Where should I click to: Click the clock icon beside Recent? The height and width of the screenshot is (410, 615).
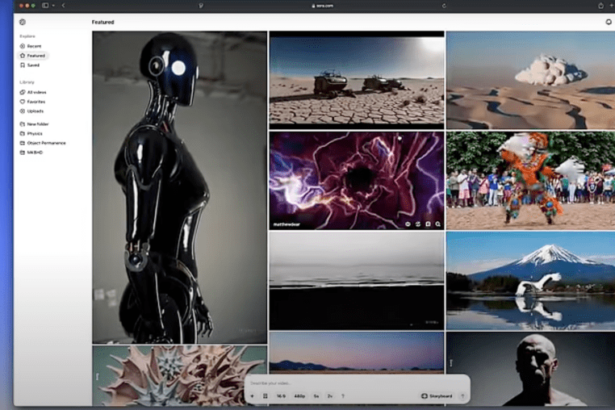pos(22,46)
